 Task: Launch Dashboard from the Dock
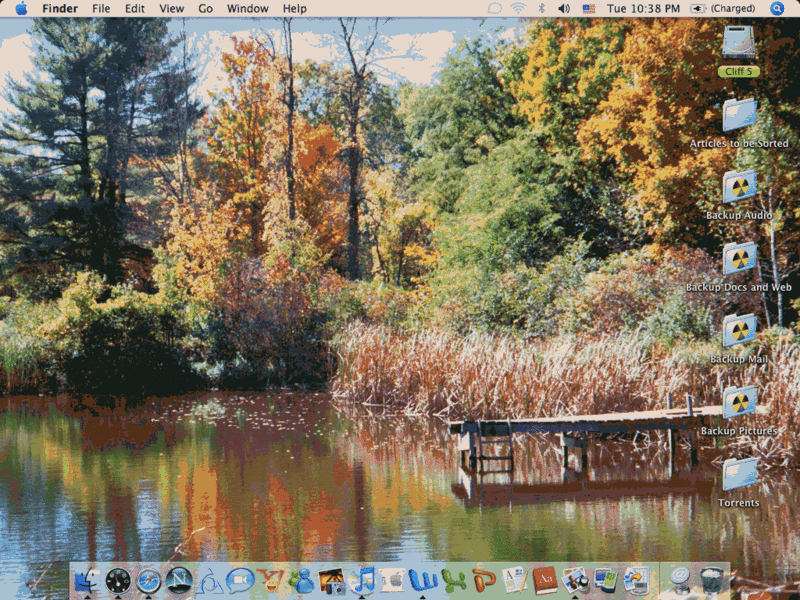click(x=118, y=580)
